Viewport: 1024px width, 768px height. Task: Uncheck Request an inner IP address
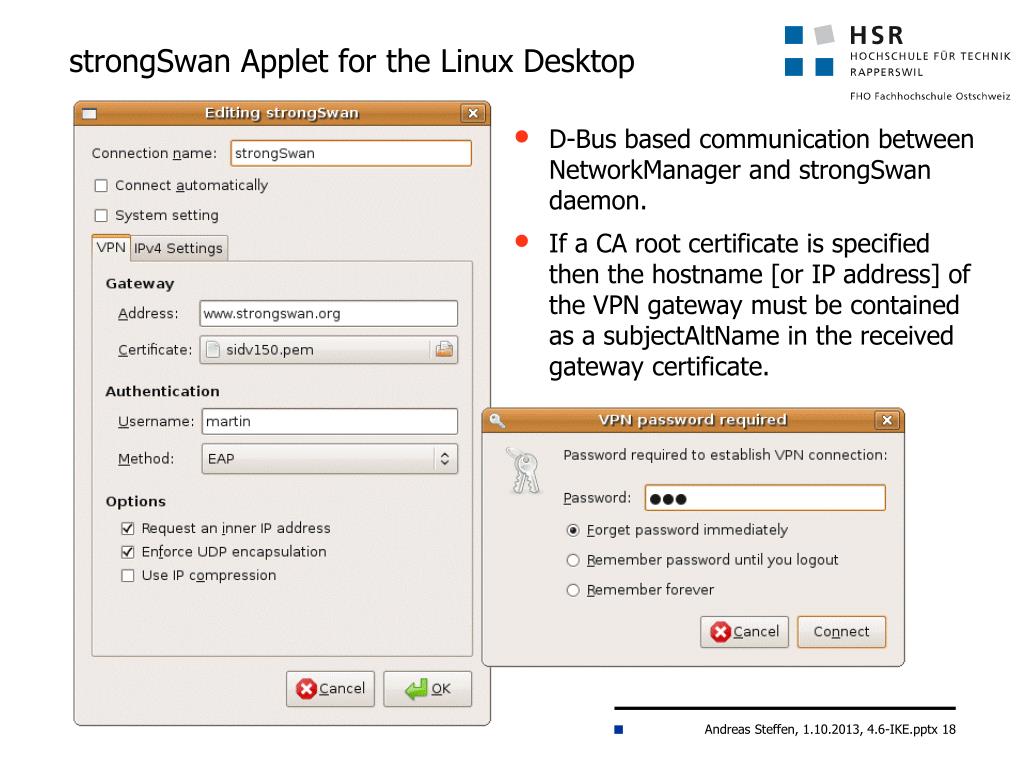tap(128, 528)
